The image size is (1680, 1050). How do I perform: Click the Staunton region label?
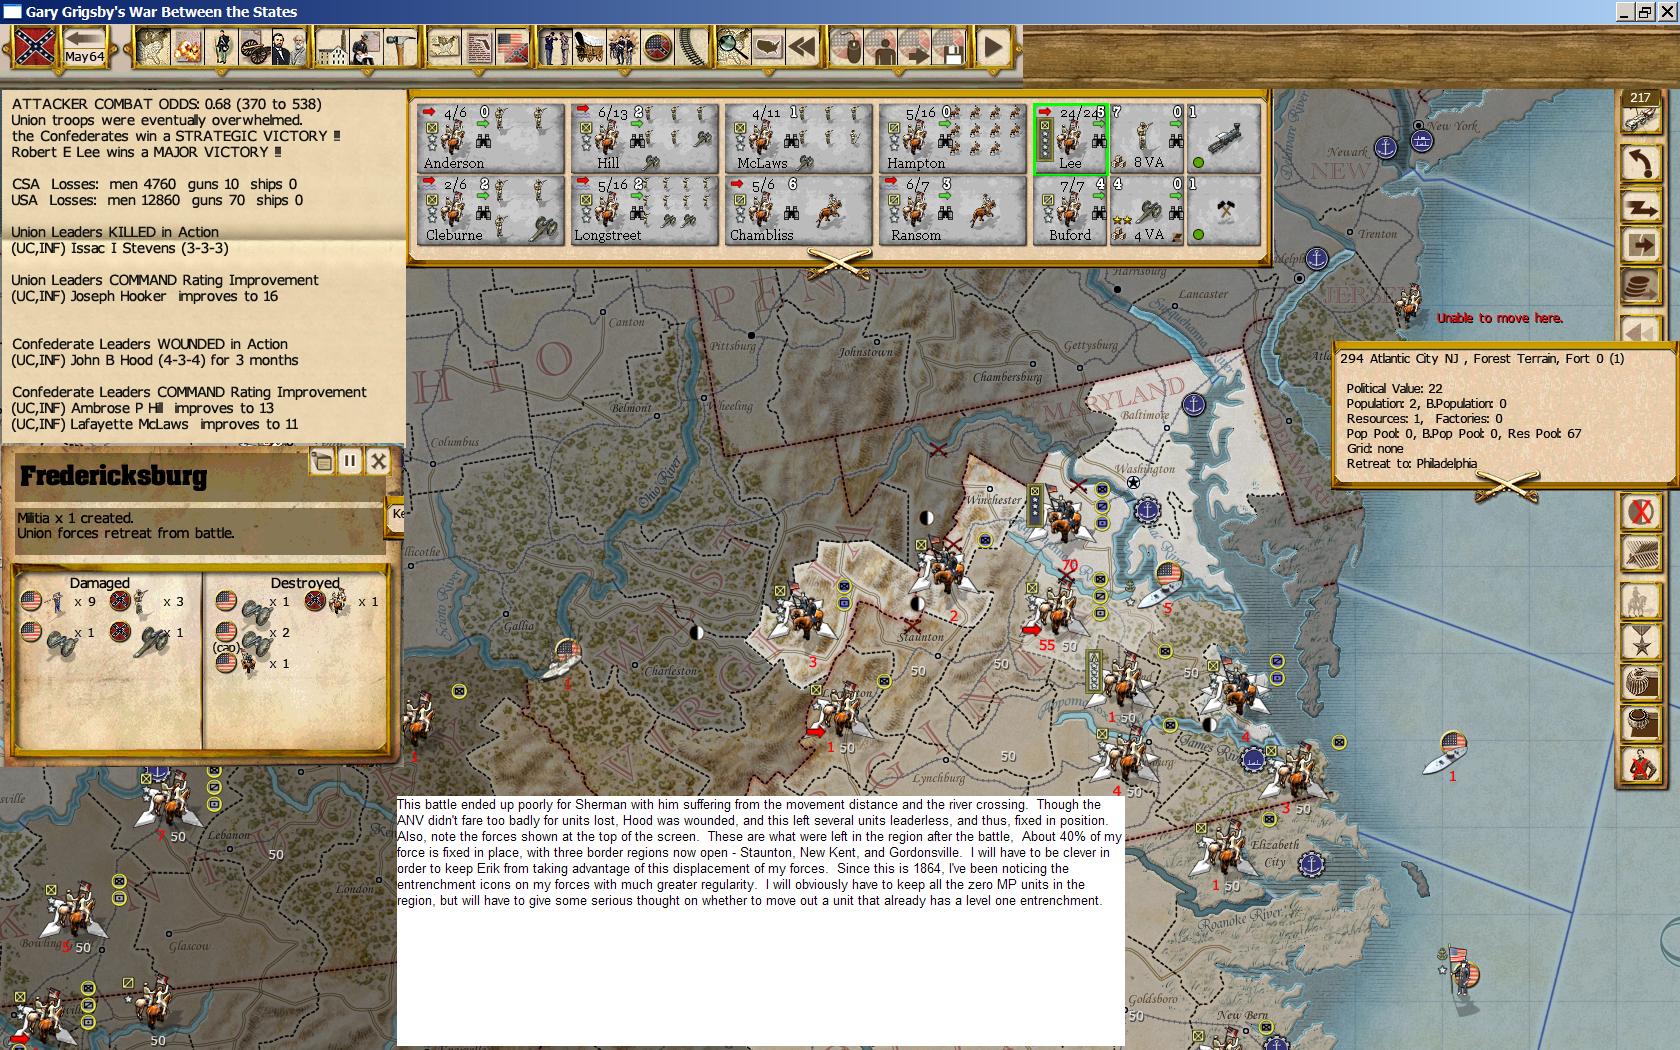click(920, 636)
